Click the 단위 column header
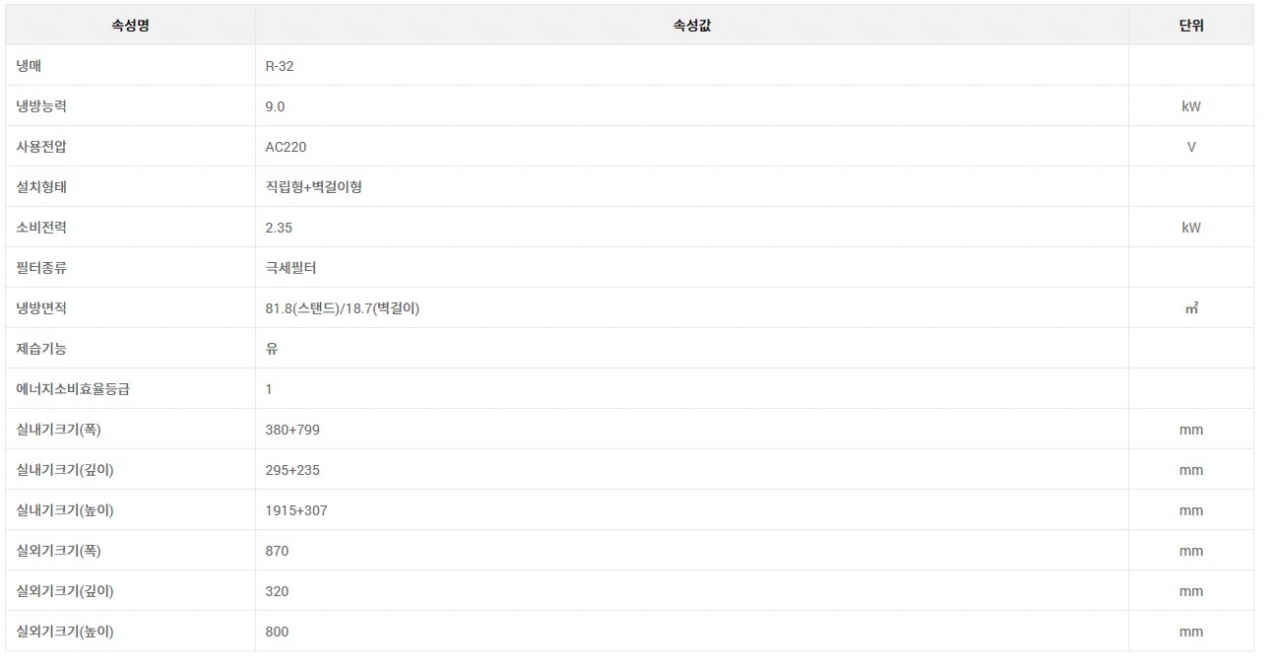Image resolution: width=1280 pixels, height=670 pixels. pyautogui.click(x=1191, y=25)
